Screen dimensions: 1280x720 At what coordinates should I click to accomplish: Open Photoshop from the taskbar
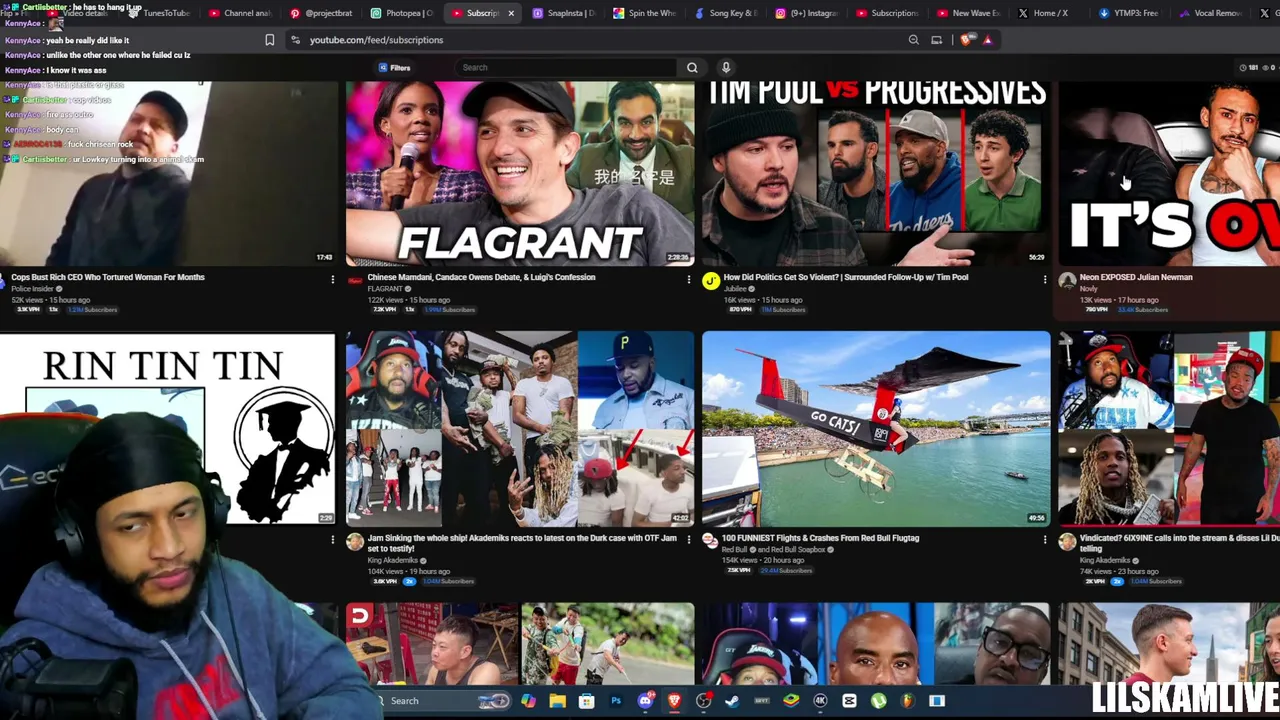[x=616, y=701]
